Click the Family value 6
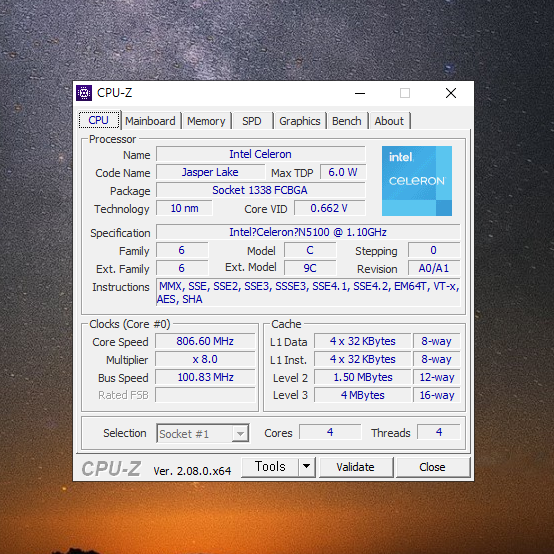Viewport: 554px width, 554px height. pos(182,250)
